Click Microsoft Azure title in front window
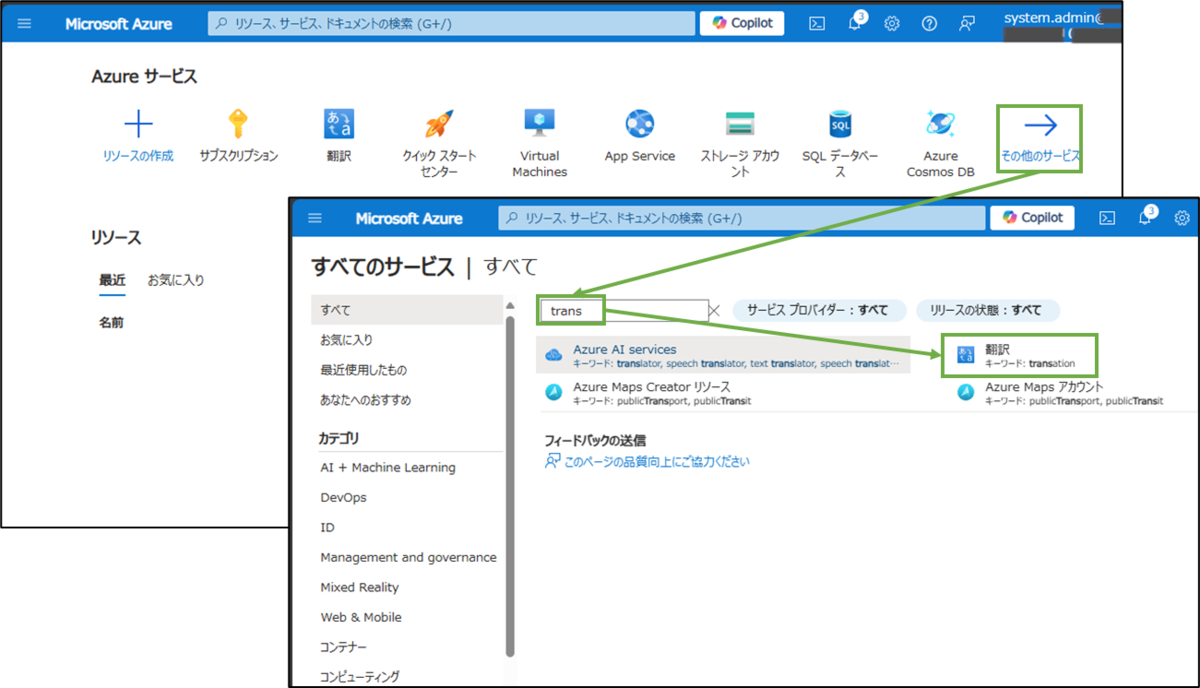The width and height of the screenshot is (1200, 688). [409, 218]
